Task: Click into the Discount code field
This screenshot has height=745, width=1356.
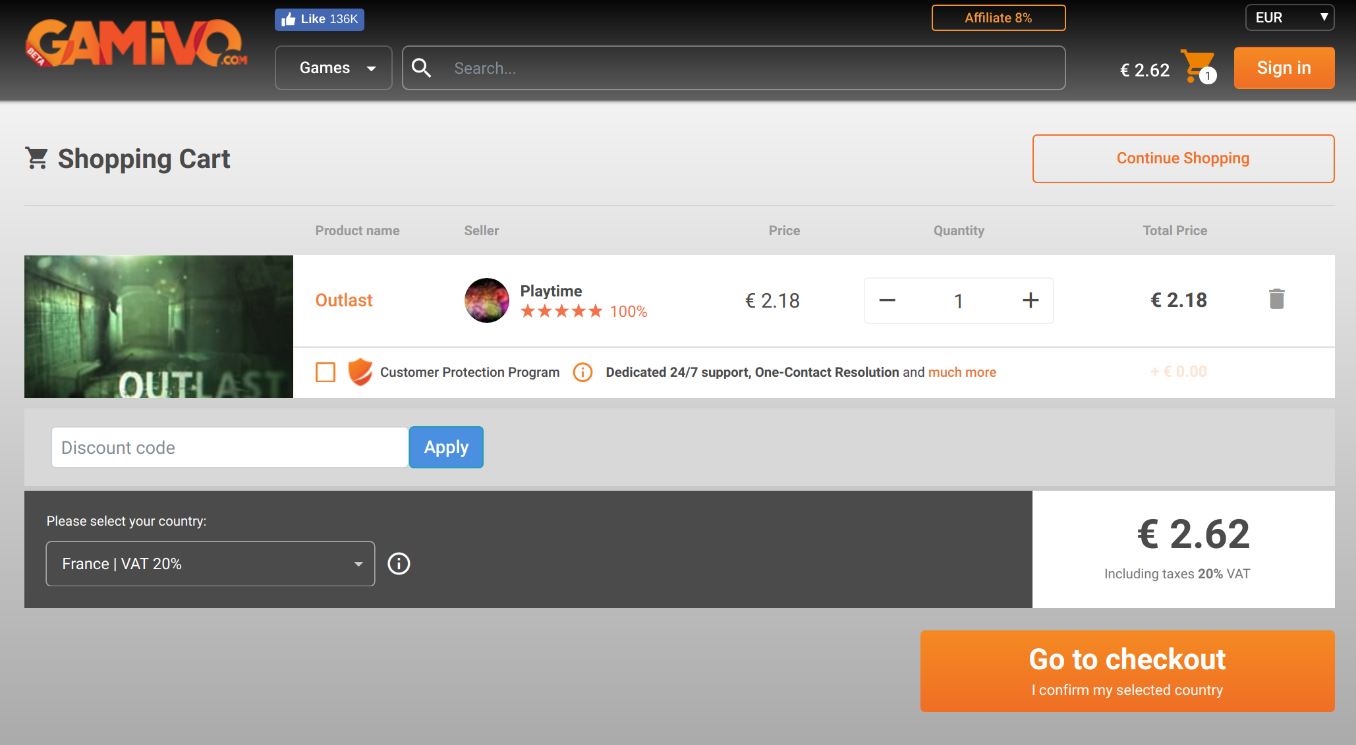Action: 229,448
